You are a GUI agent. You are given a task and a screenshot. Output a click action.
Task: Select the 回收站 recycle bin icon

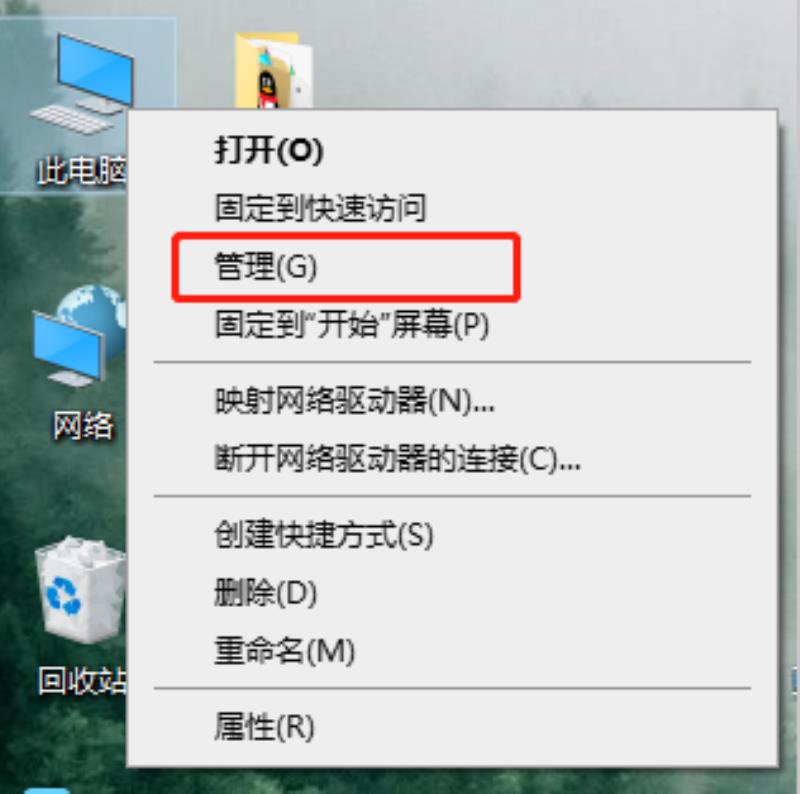click(x=81, y=590)
